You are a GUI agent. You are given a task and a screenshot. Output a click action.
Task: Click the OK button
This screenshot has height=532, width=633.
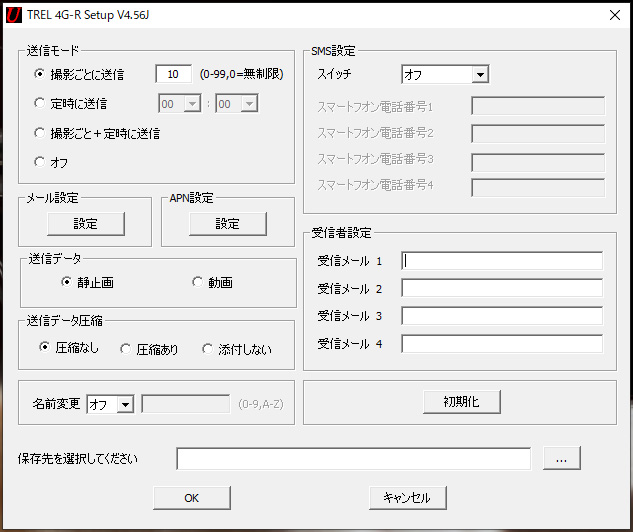192,498
